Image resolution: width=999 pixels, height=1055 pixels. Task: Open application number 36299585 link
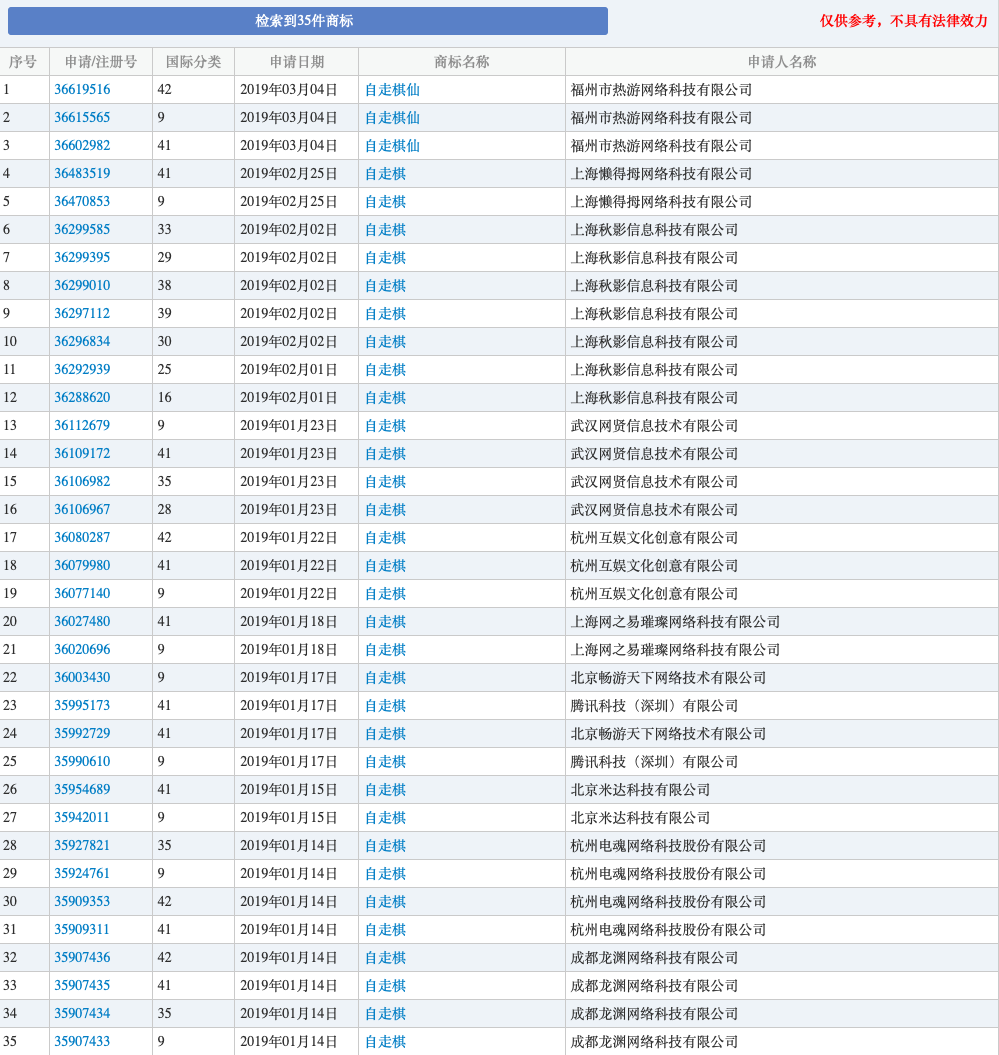pos(82,230)
